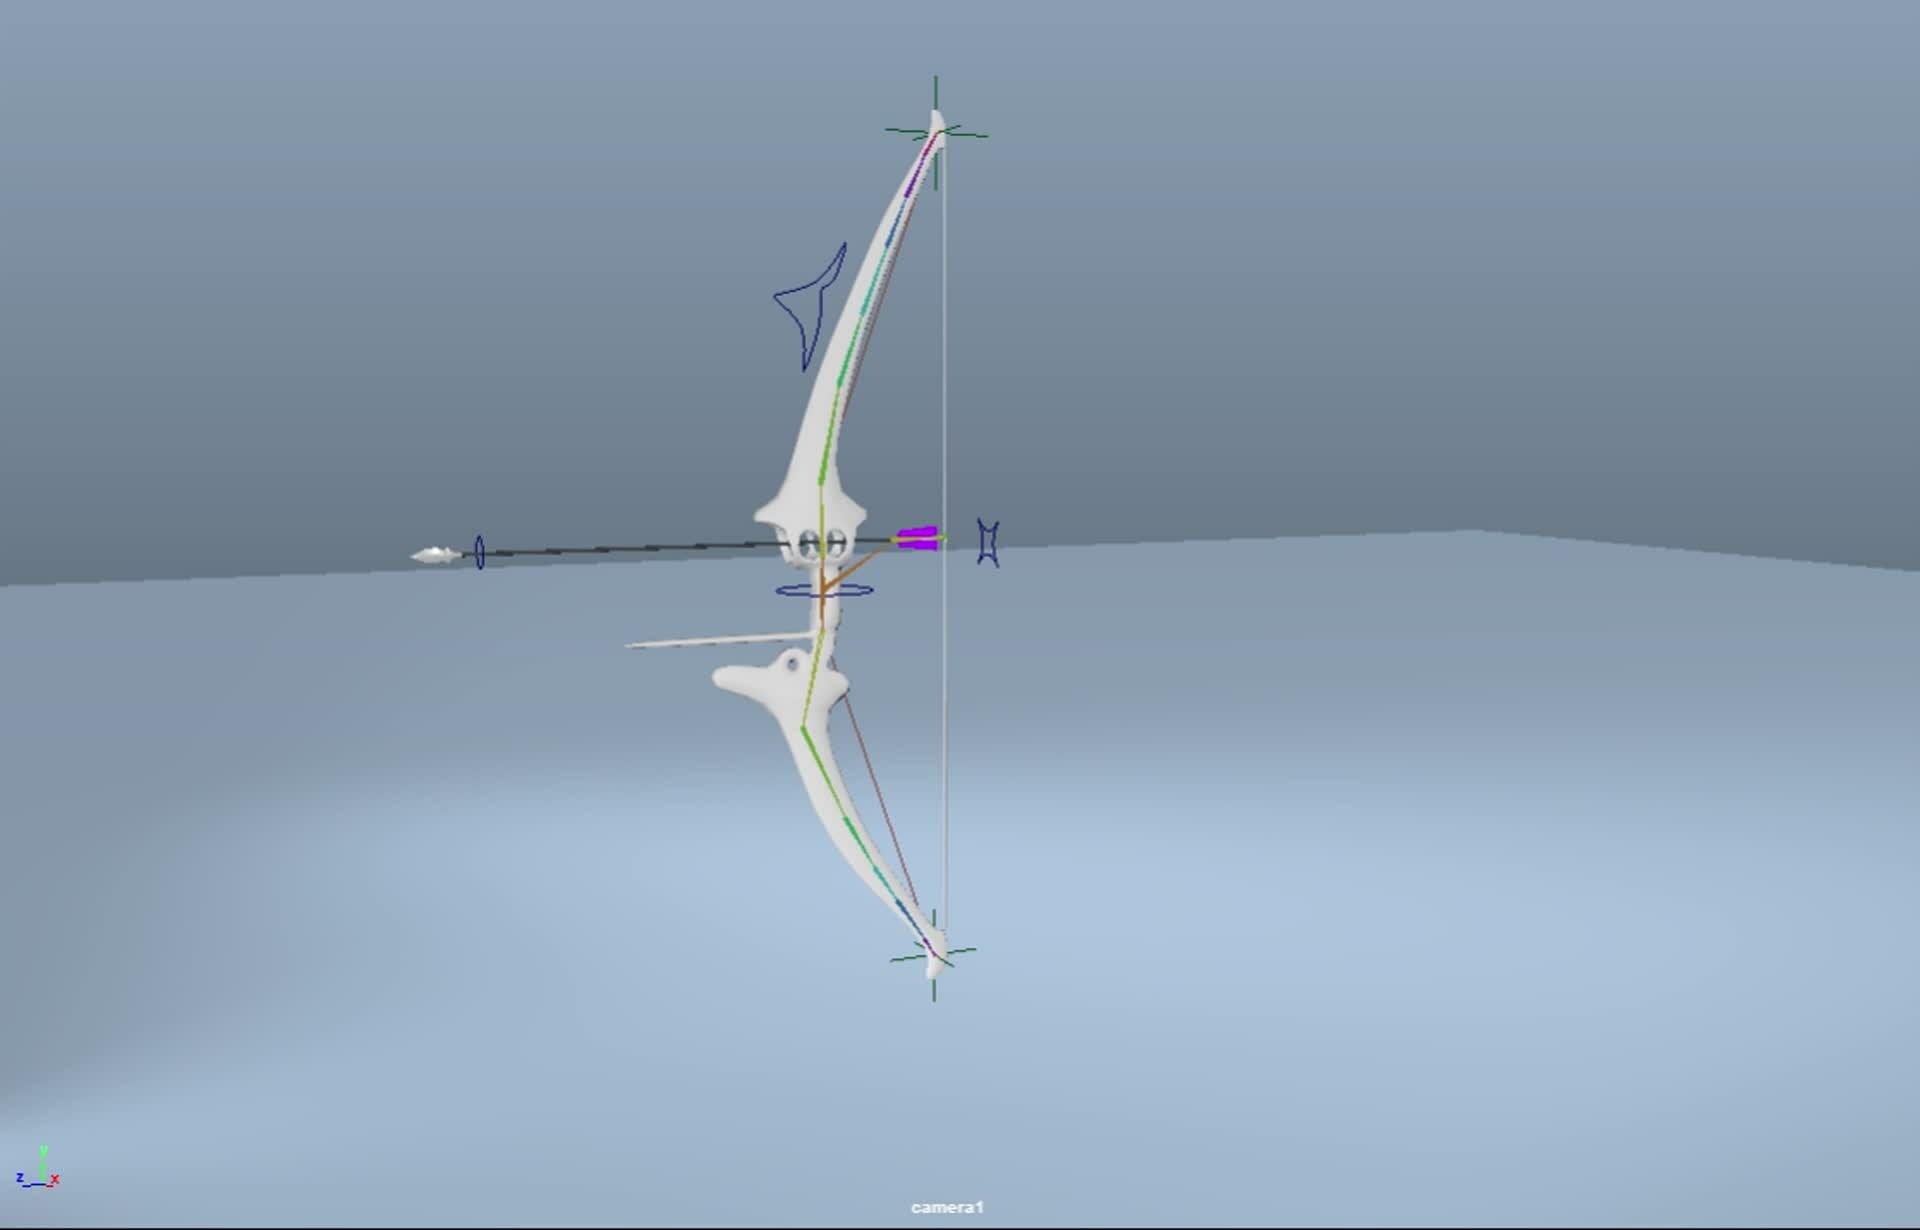Click the green Y axis on the view axis gizmo
The height and width of the screenshot is (1230, 1920).
pyautogui.click(x=43, y=1162)
